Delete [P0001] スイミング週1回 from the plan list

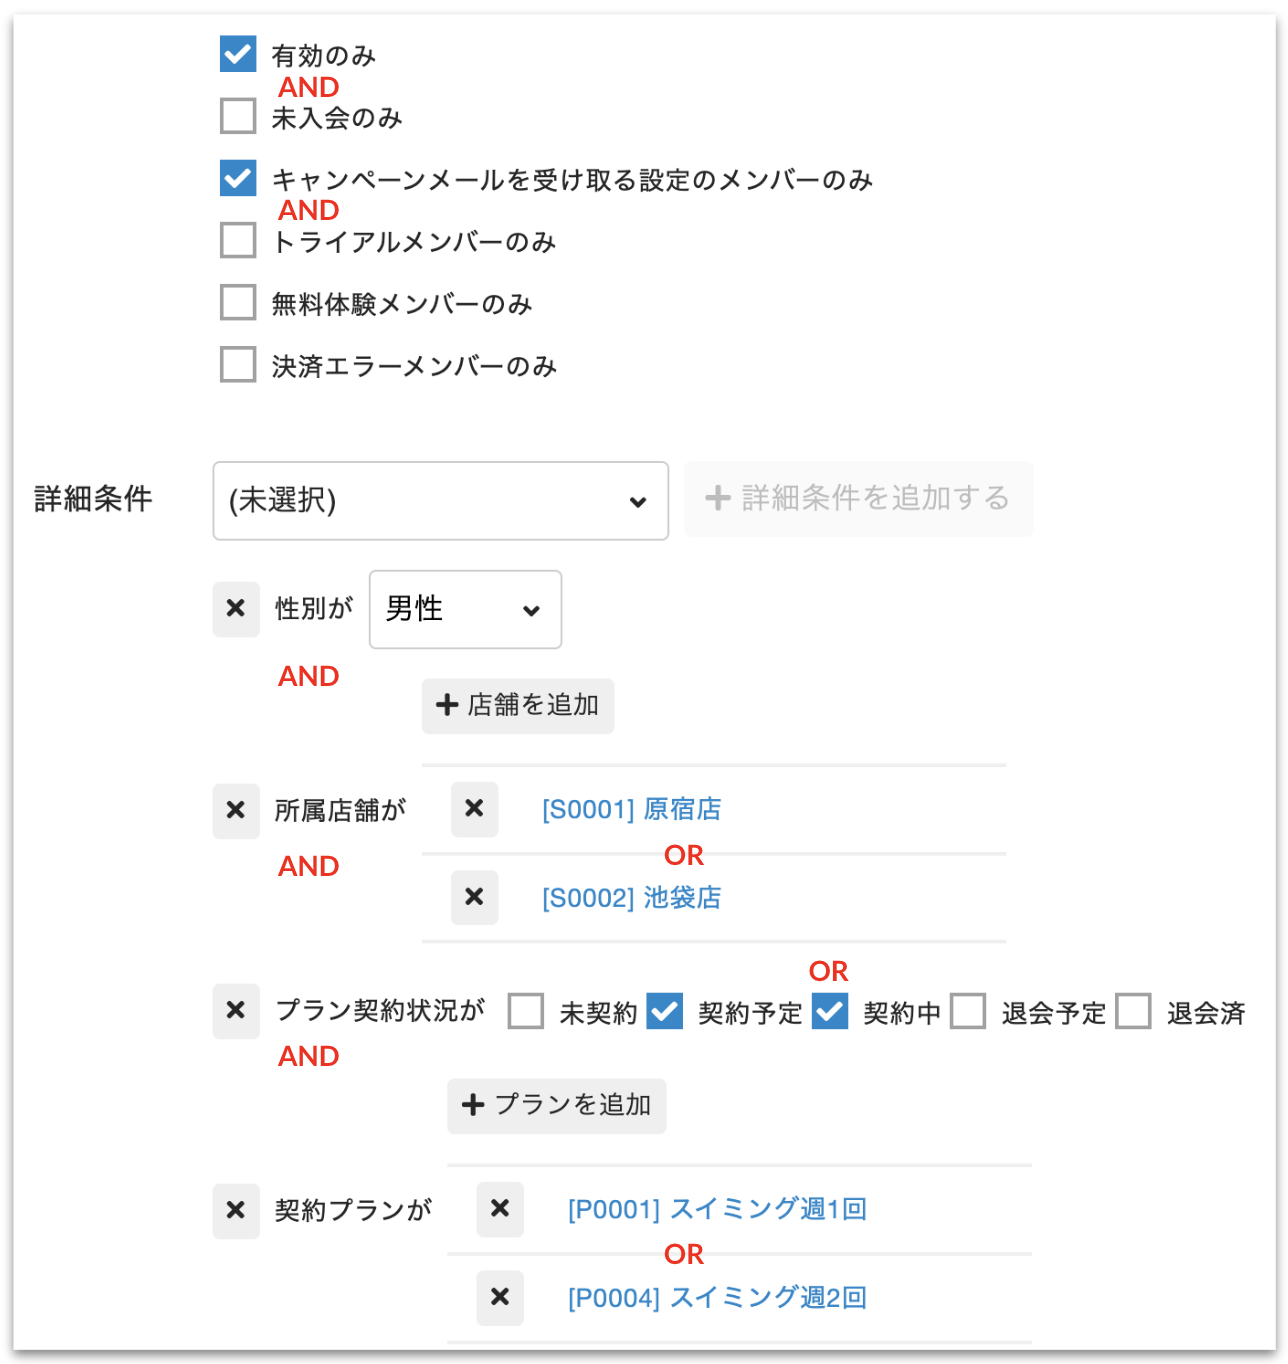[500, 1210]
